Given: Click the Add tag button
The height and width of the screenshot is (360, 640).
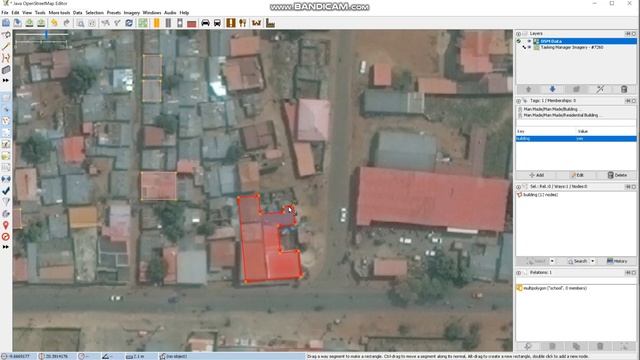Looking at the screenshot, I should 536,175.
